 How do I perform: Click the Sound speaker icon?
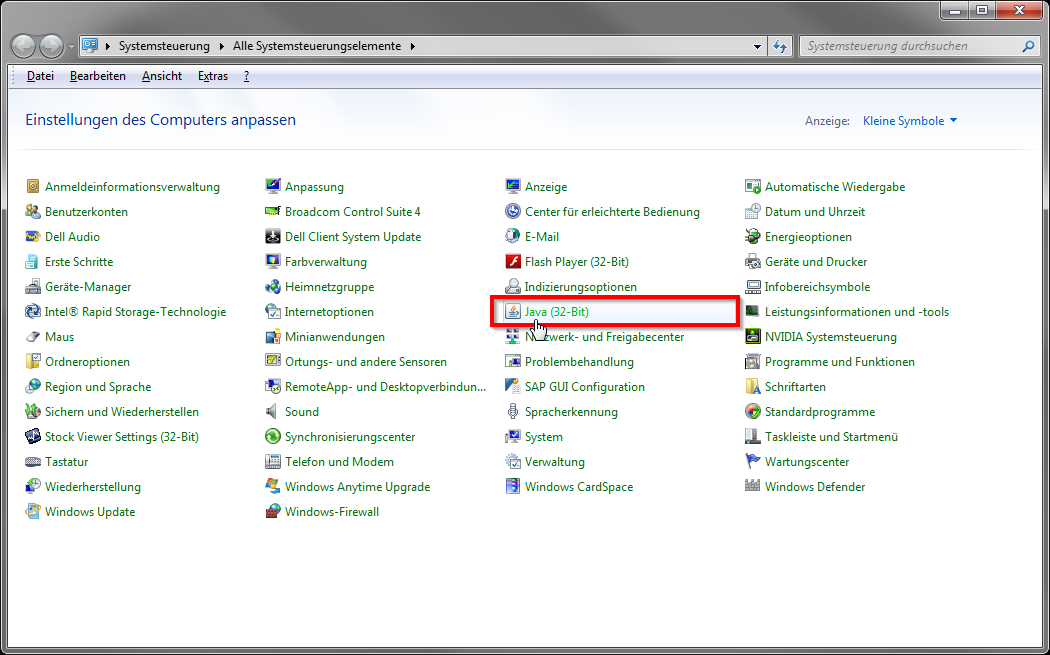273,412
